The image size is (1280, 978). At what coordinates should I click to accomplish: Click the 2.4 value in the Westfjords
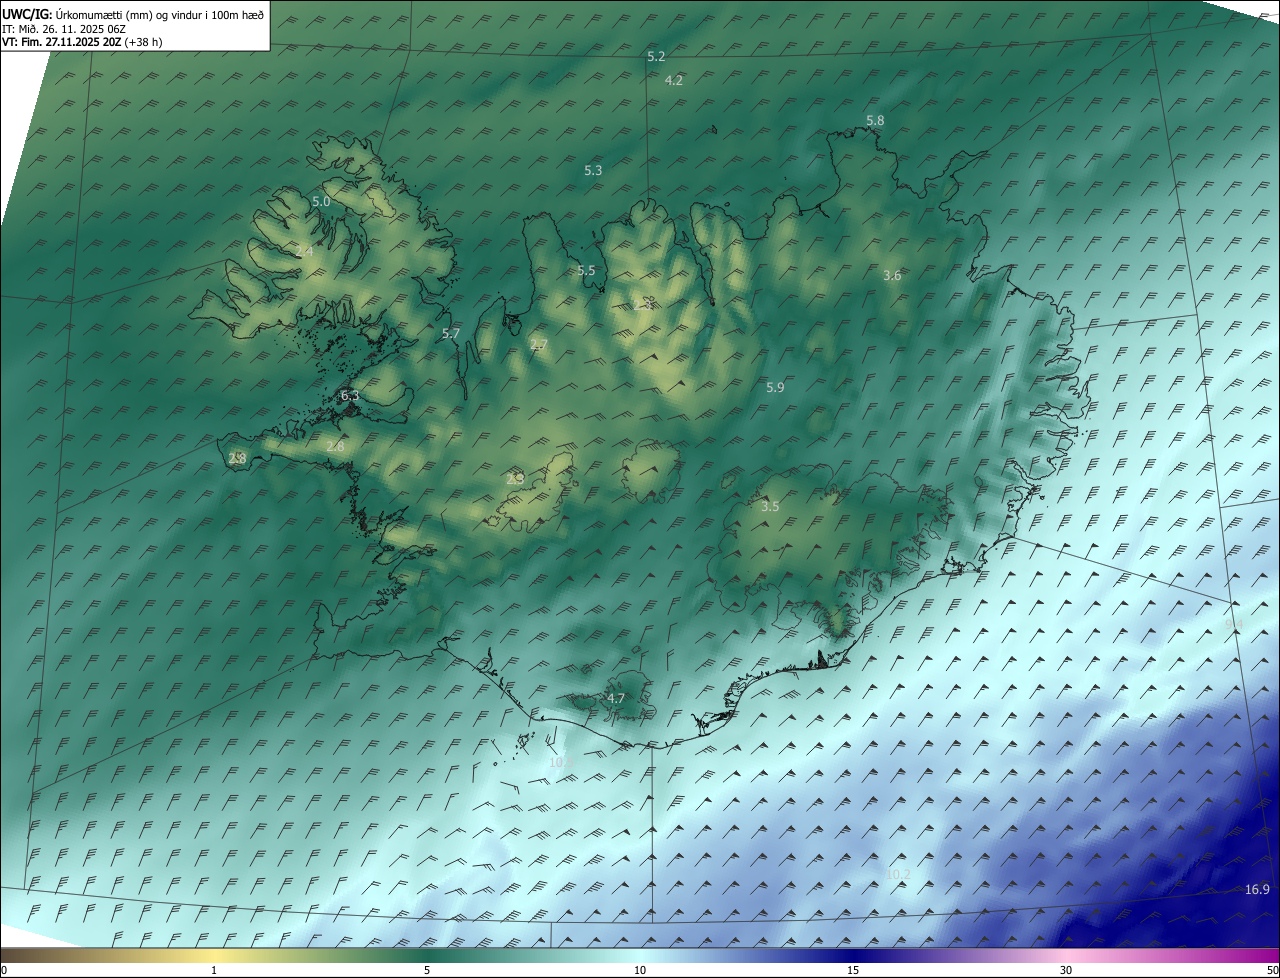[x=304, y=251]
